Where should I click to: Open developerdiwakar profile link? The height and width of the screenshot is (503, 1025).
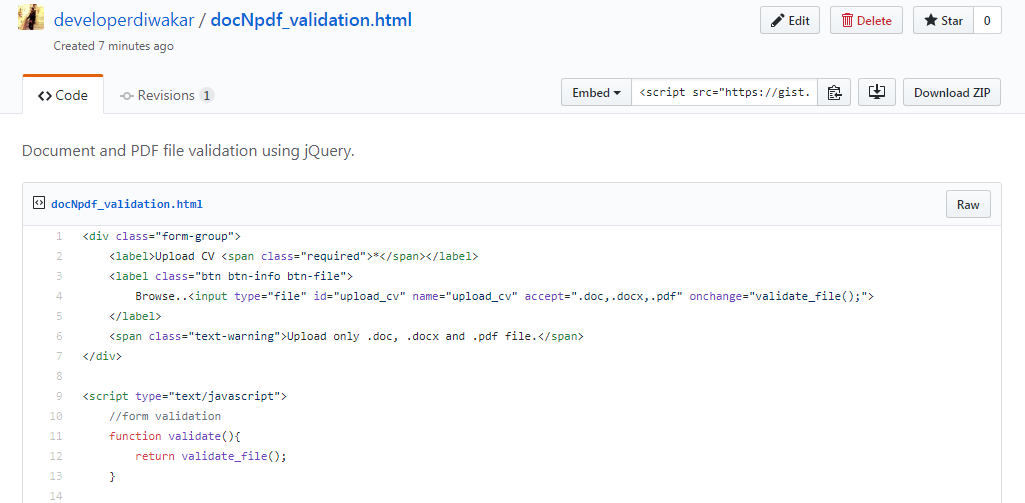[x=124, y=20]
